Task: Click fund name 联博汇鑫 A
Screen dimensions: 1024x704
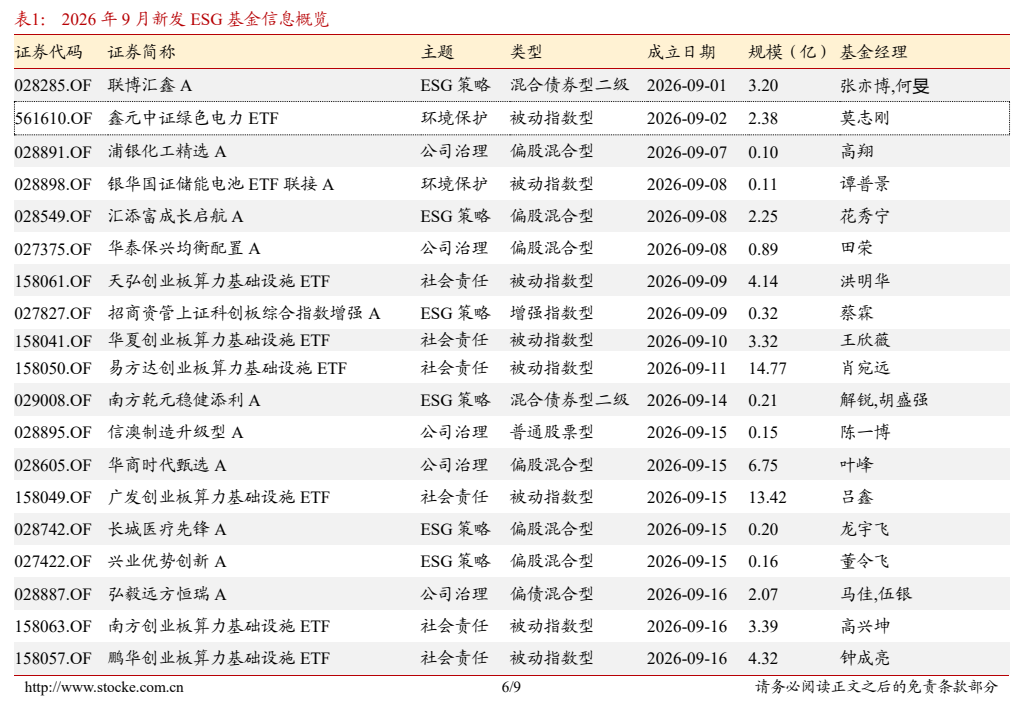Action: (150, 86)
